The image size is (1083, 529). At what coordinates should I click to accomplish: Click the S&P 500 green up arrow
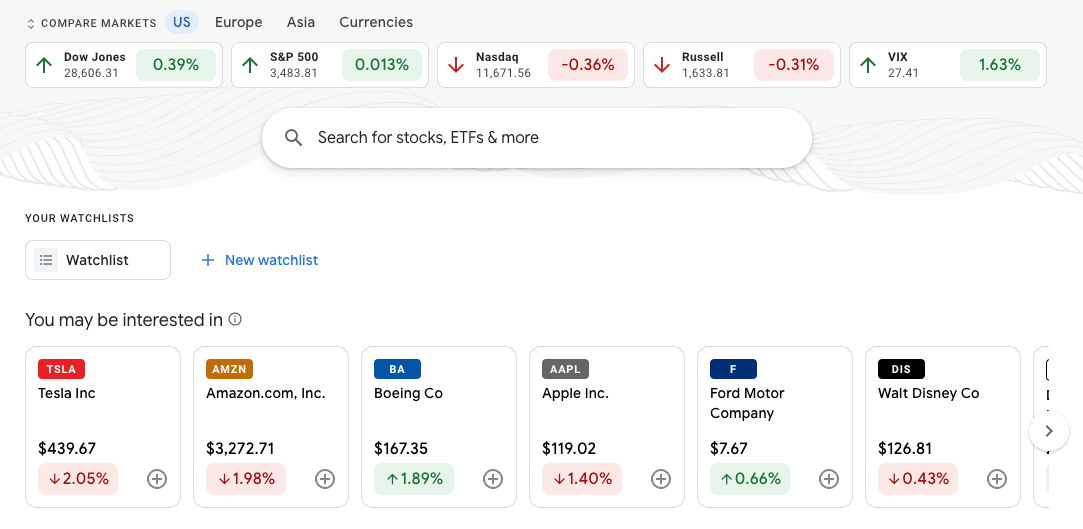pos(250,65)
